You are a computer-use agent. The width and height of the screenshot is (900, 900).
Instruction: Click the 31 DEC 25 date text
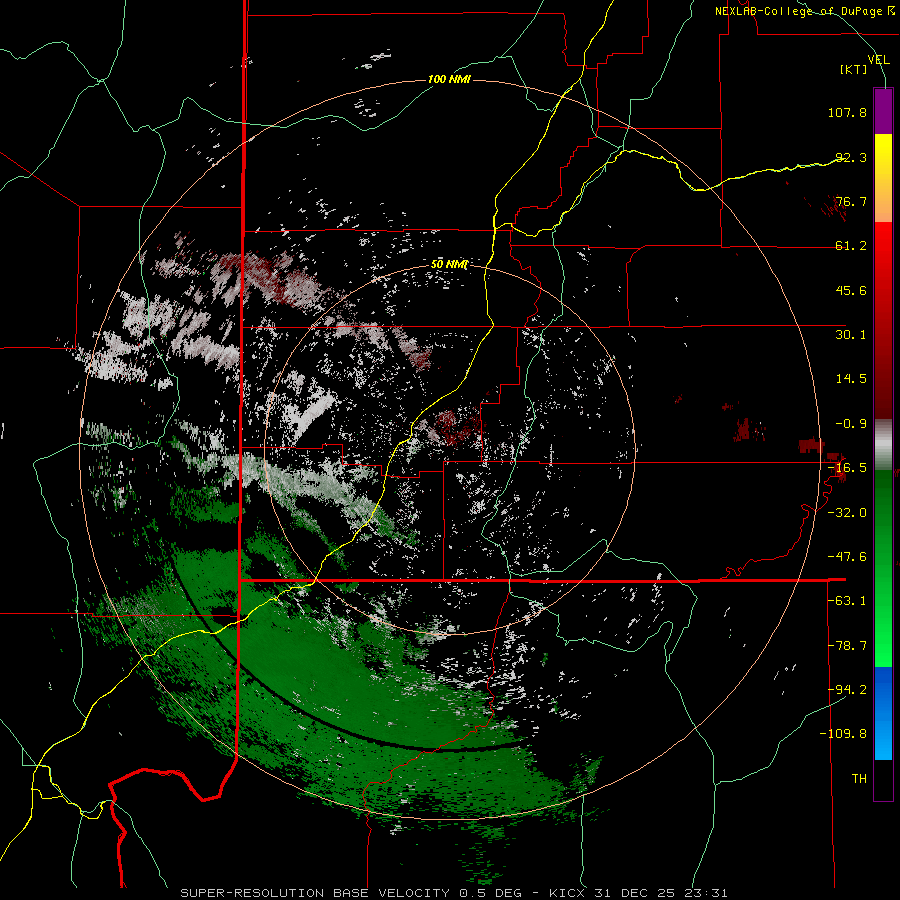[635, 893]
